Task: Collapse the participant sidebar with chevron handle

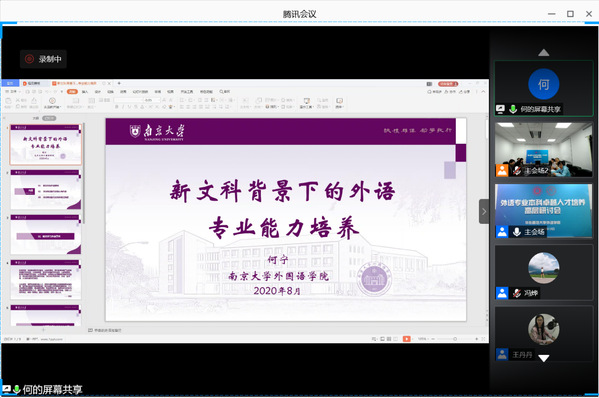Action: point(484,211)
